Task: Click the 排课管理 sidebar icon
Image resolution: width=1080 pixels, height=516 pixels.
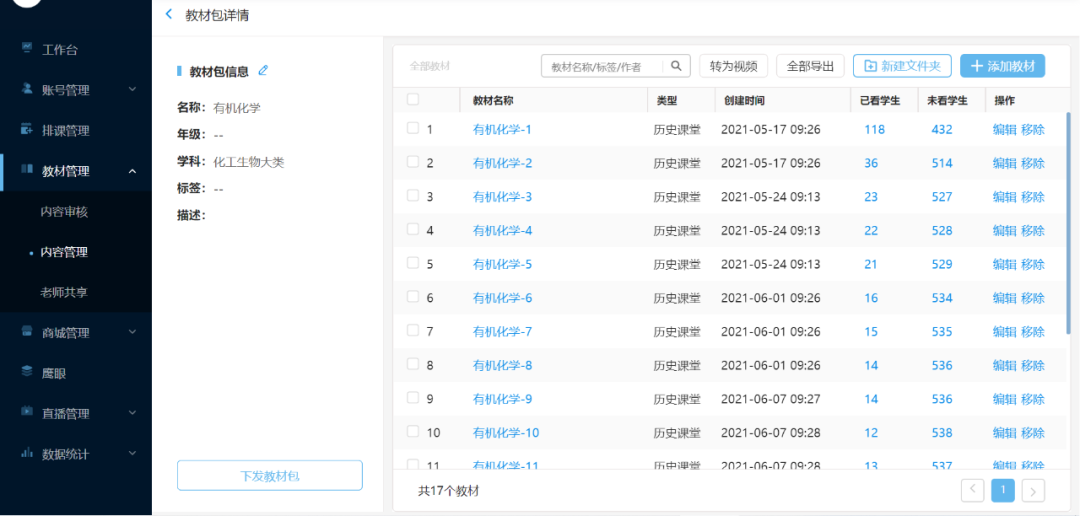Action: click(27, 130)
